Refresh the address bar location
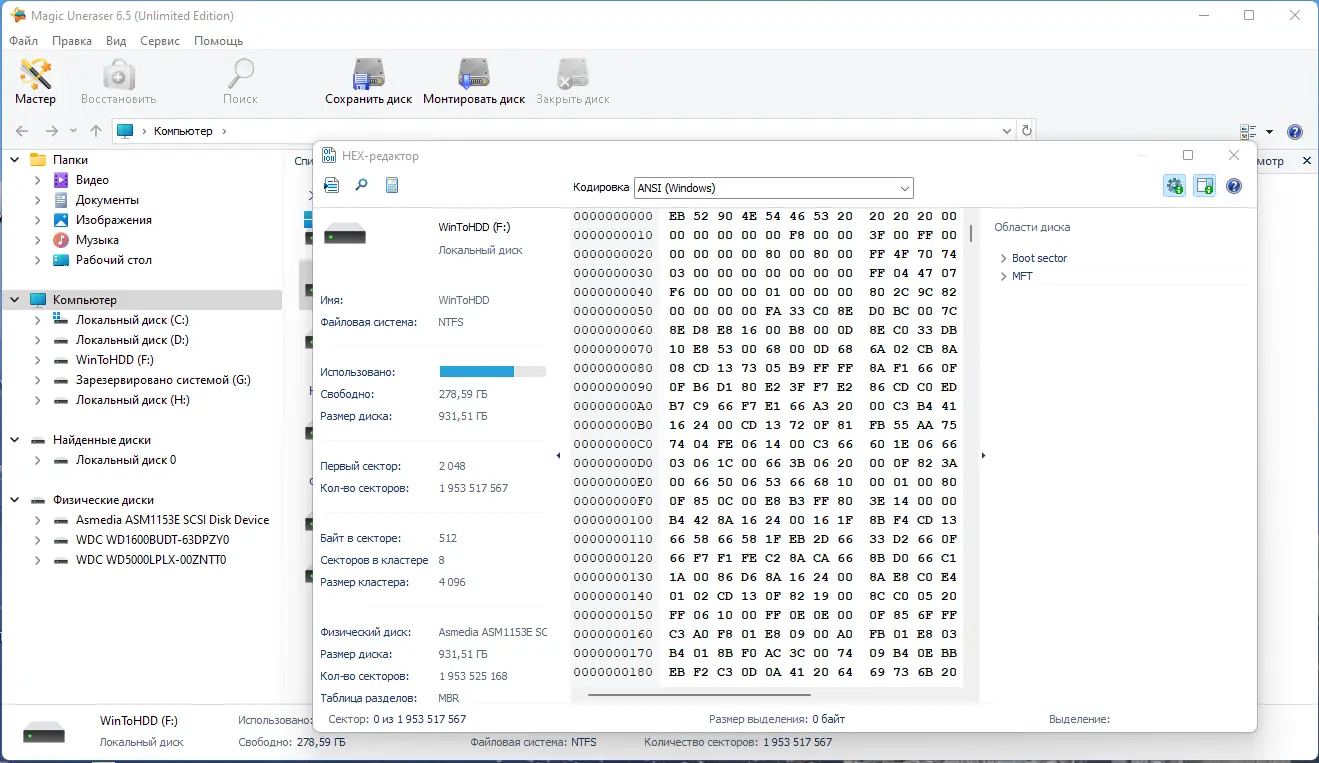 pyautogui.click(x=1026, y=131)
